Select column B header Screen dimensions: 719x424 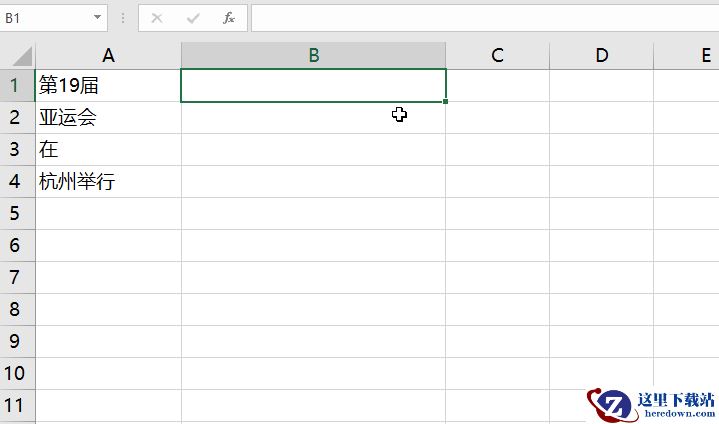point(314,55)
